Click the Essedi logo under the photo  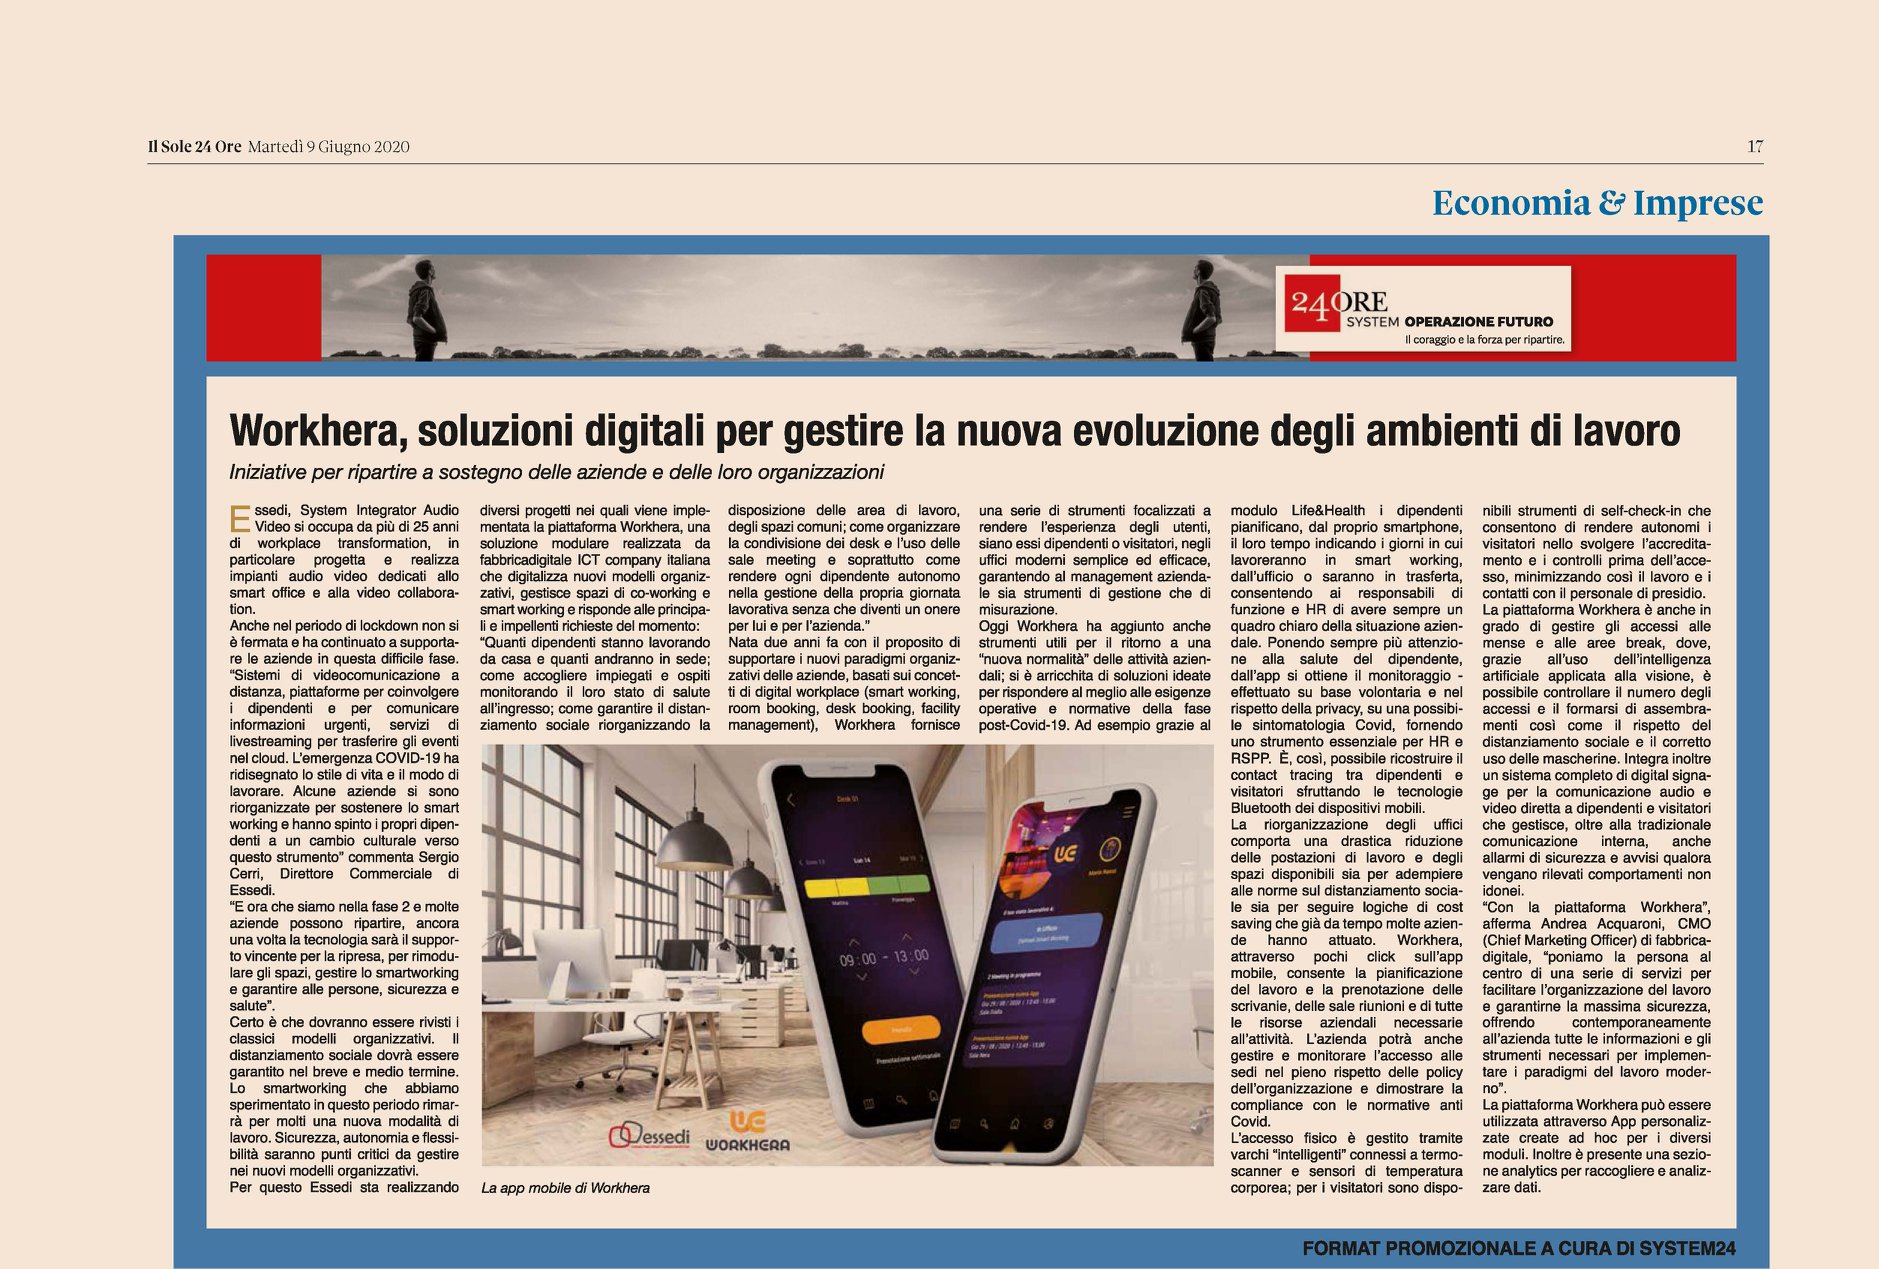coord(650,1137)
